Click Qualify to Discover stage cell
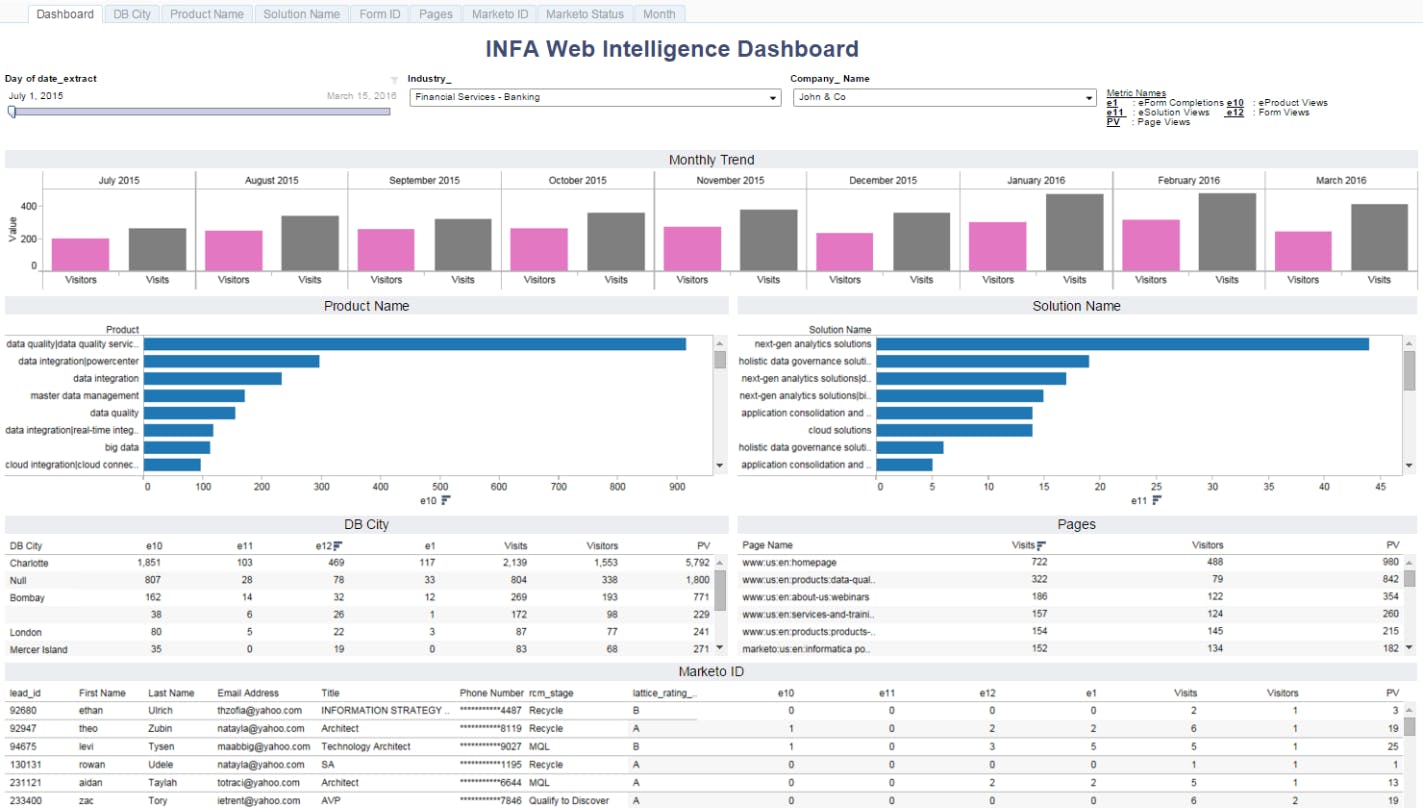1423x808 pixels. 569,801
